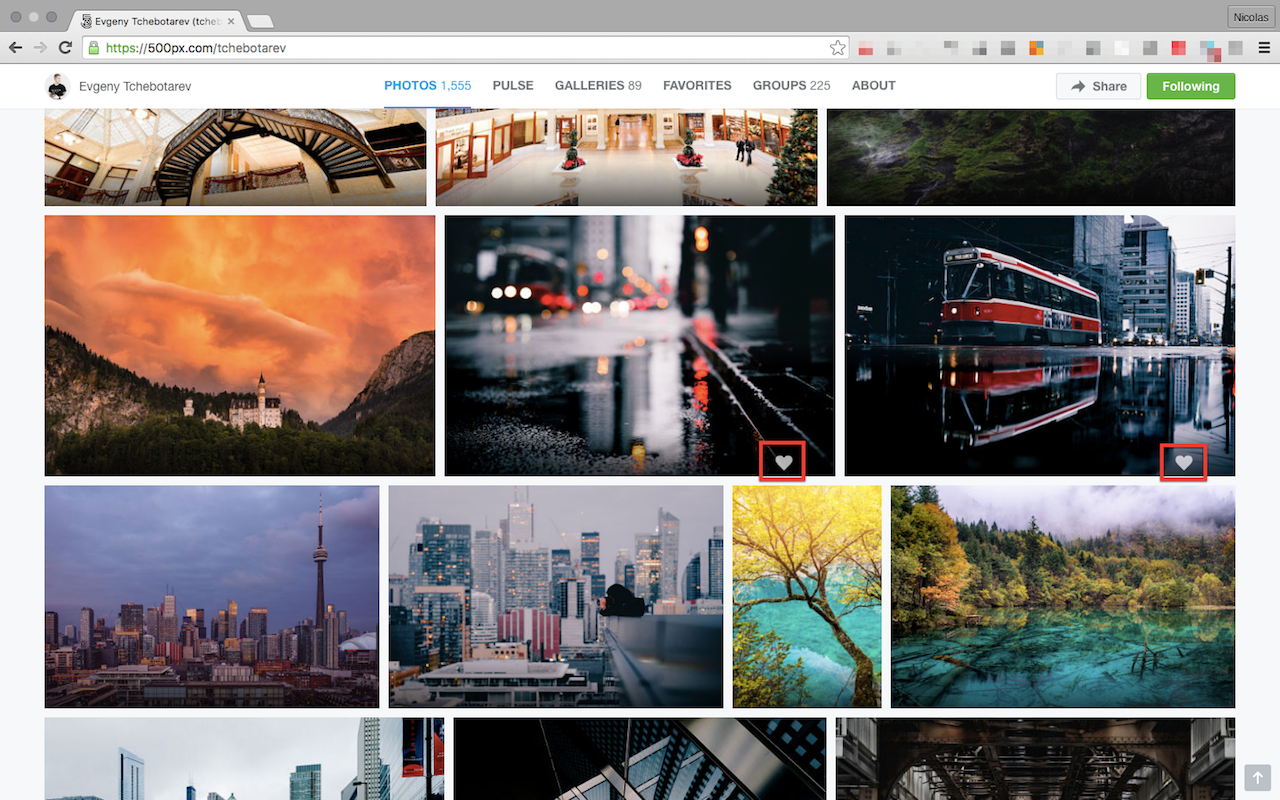Click the 1,555 photos count link
The height and width of the screenshot is (800, 1280).
coord(457,86)
